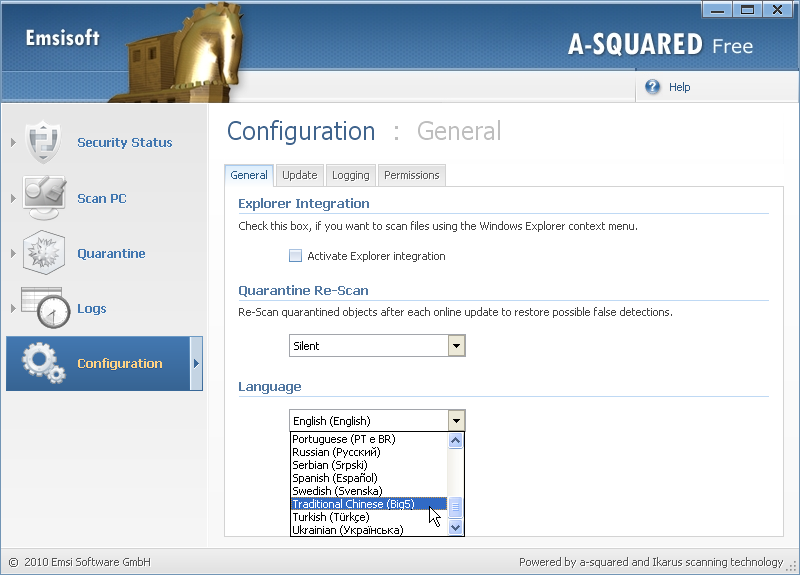Select Portuguese (PT e BR) language

click(x=369, y=439)
